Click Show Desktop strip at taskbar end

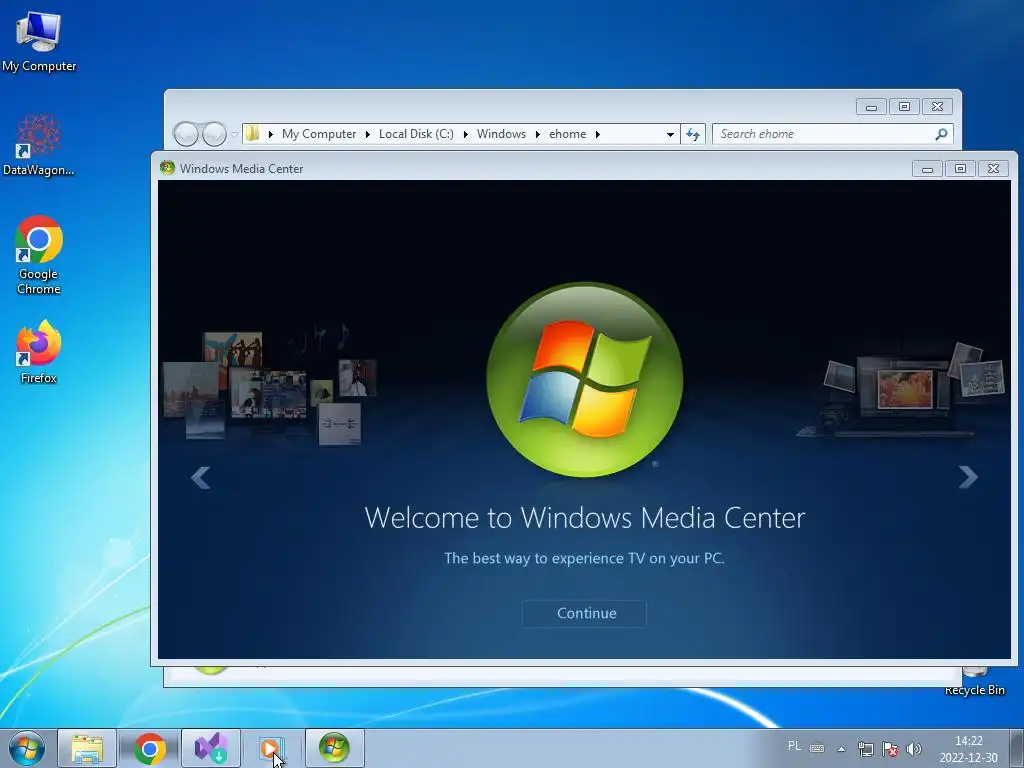(1017, 748)
